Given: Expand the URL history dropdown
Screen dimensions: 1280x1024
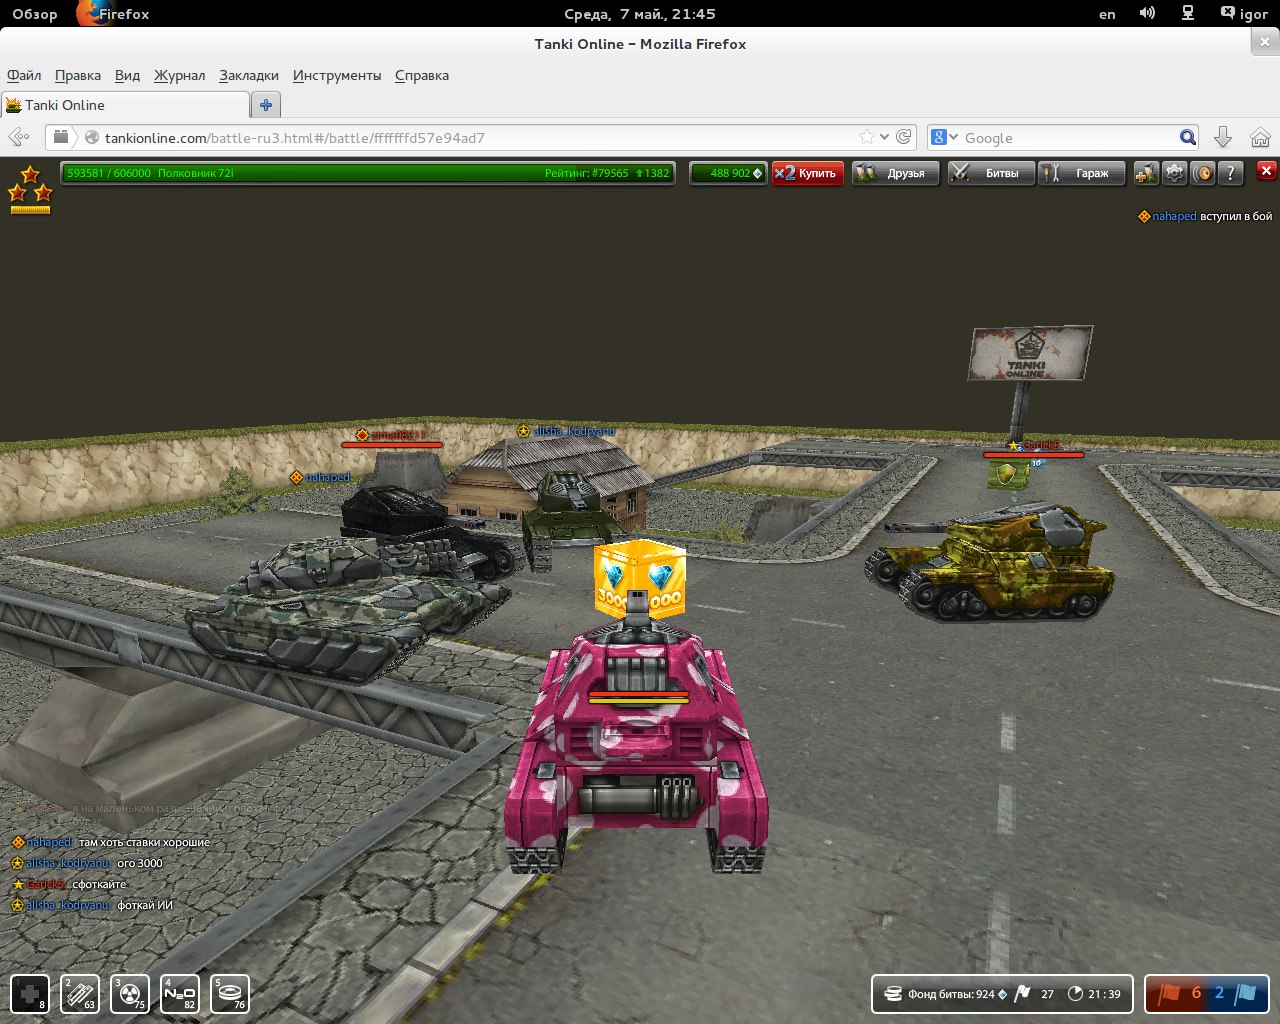Looking at the screenshot, I should tap(885, 137).
